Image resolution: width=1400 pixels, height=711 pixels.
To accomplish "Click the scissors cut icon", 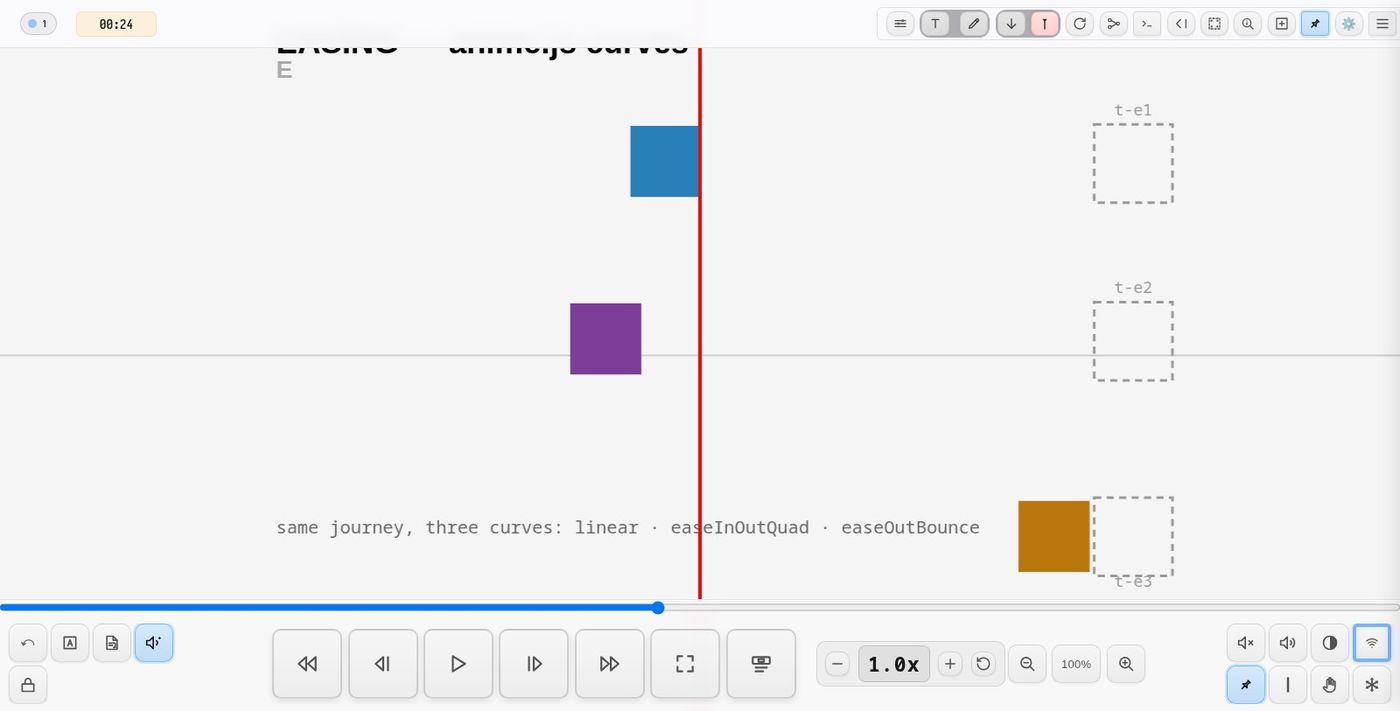I will tap(1113, 24).
